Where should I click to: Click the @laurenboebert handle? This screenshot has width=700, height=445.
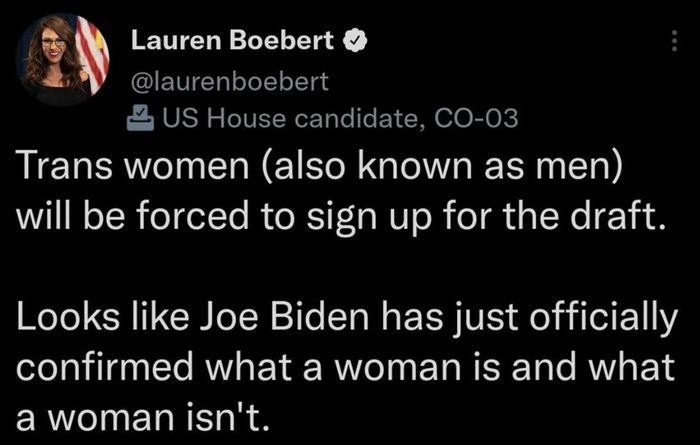(x=230, y=81)
